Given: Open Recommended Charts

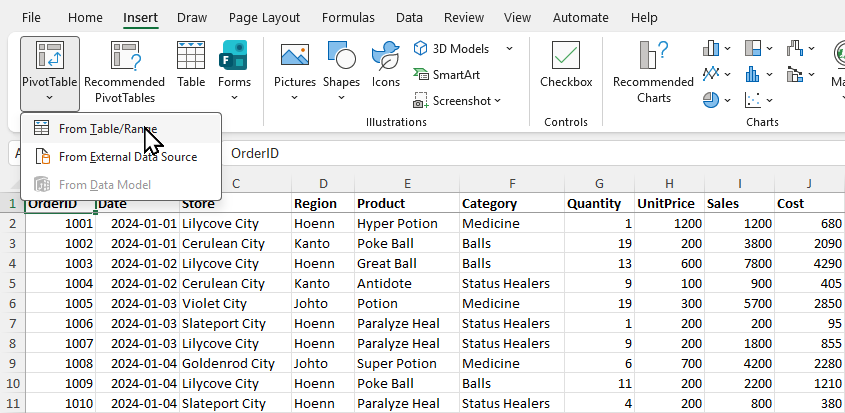Looking at the screenshot, I should click(653, 73).
